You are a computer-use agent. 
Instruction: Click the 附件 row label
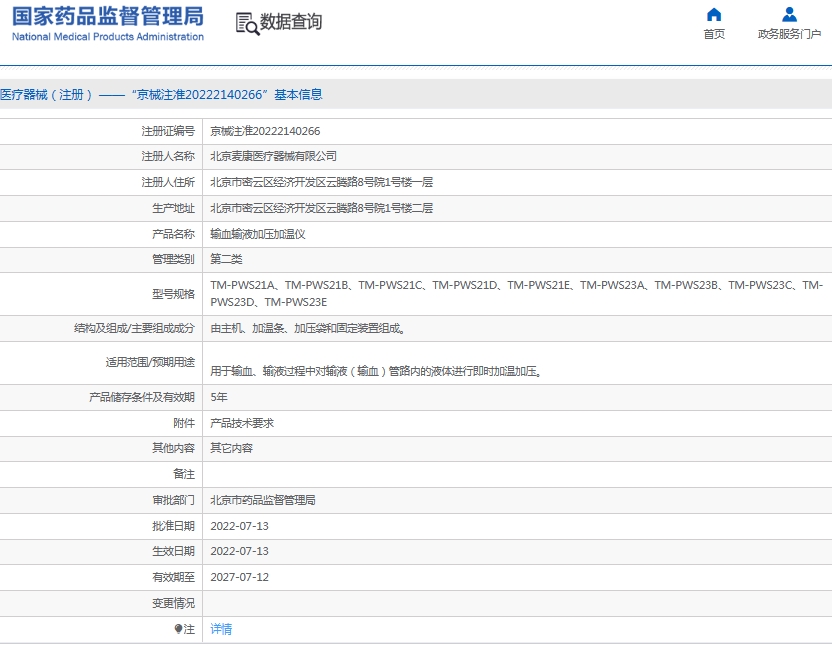(x=184, y=423)
